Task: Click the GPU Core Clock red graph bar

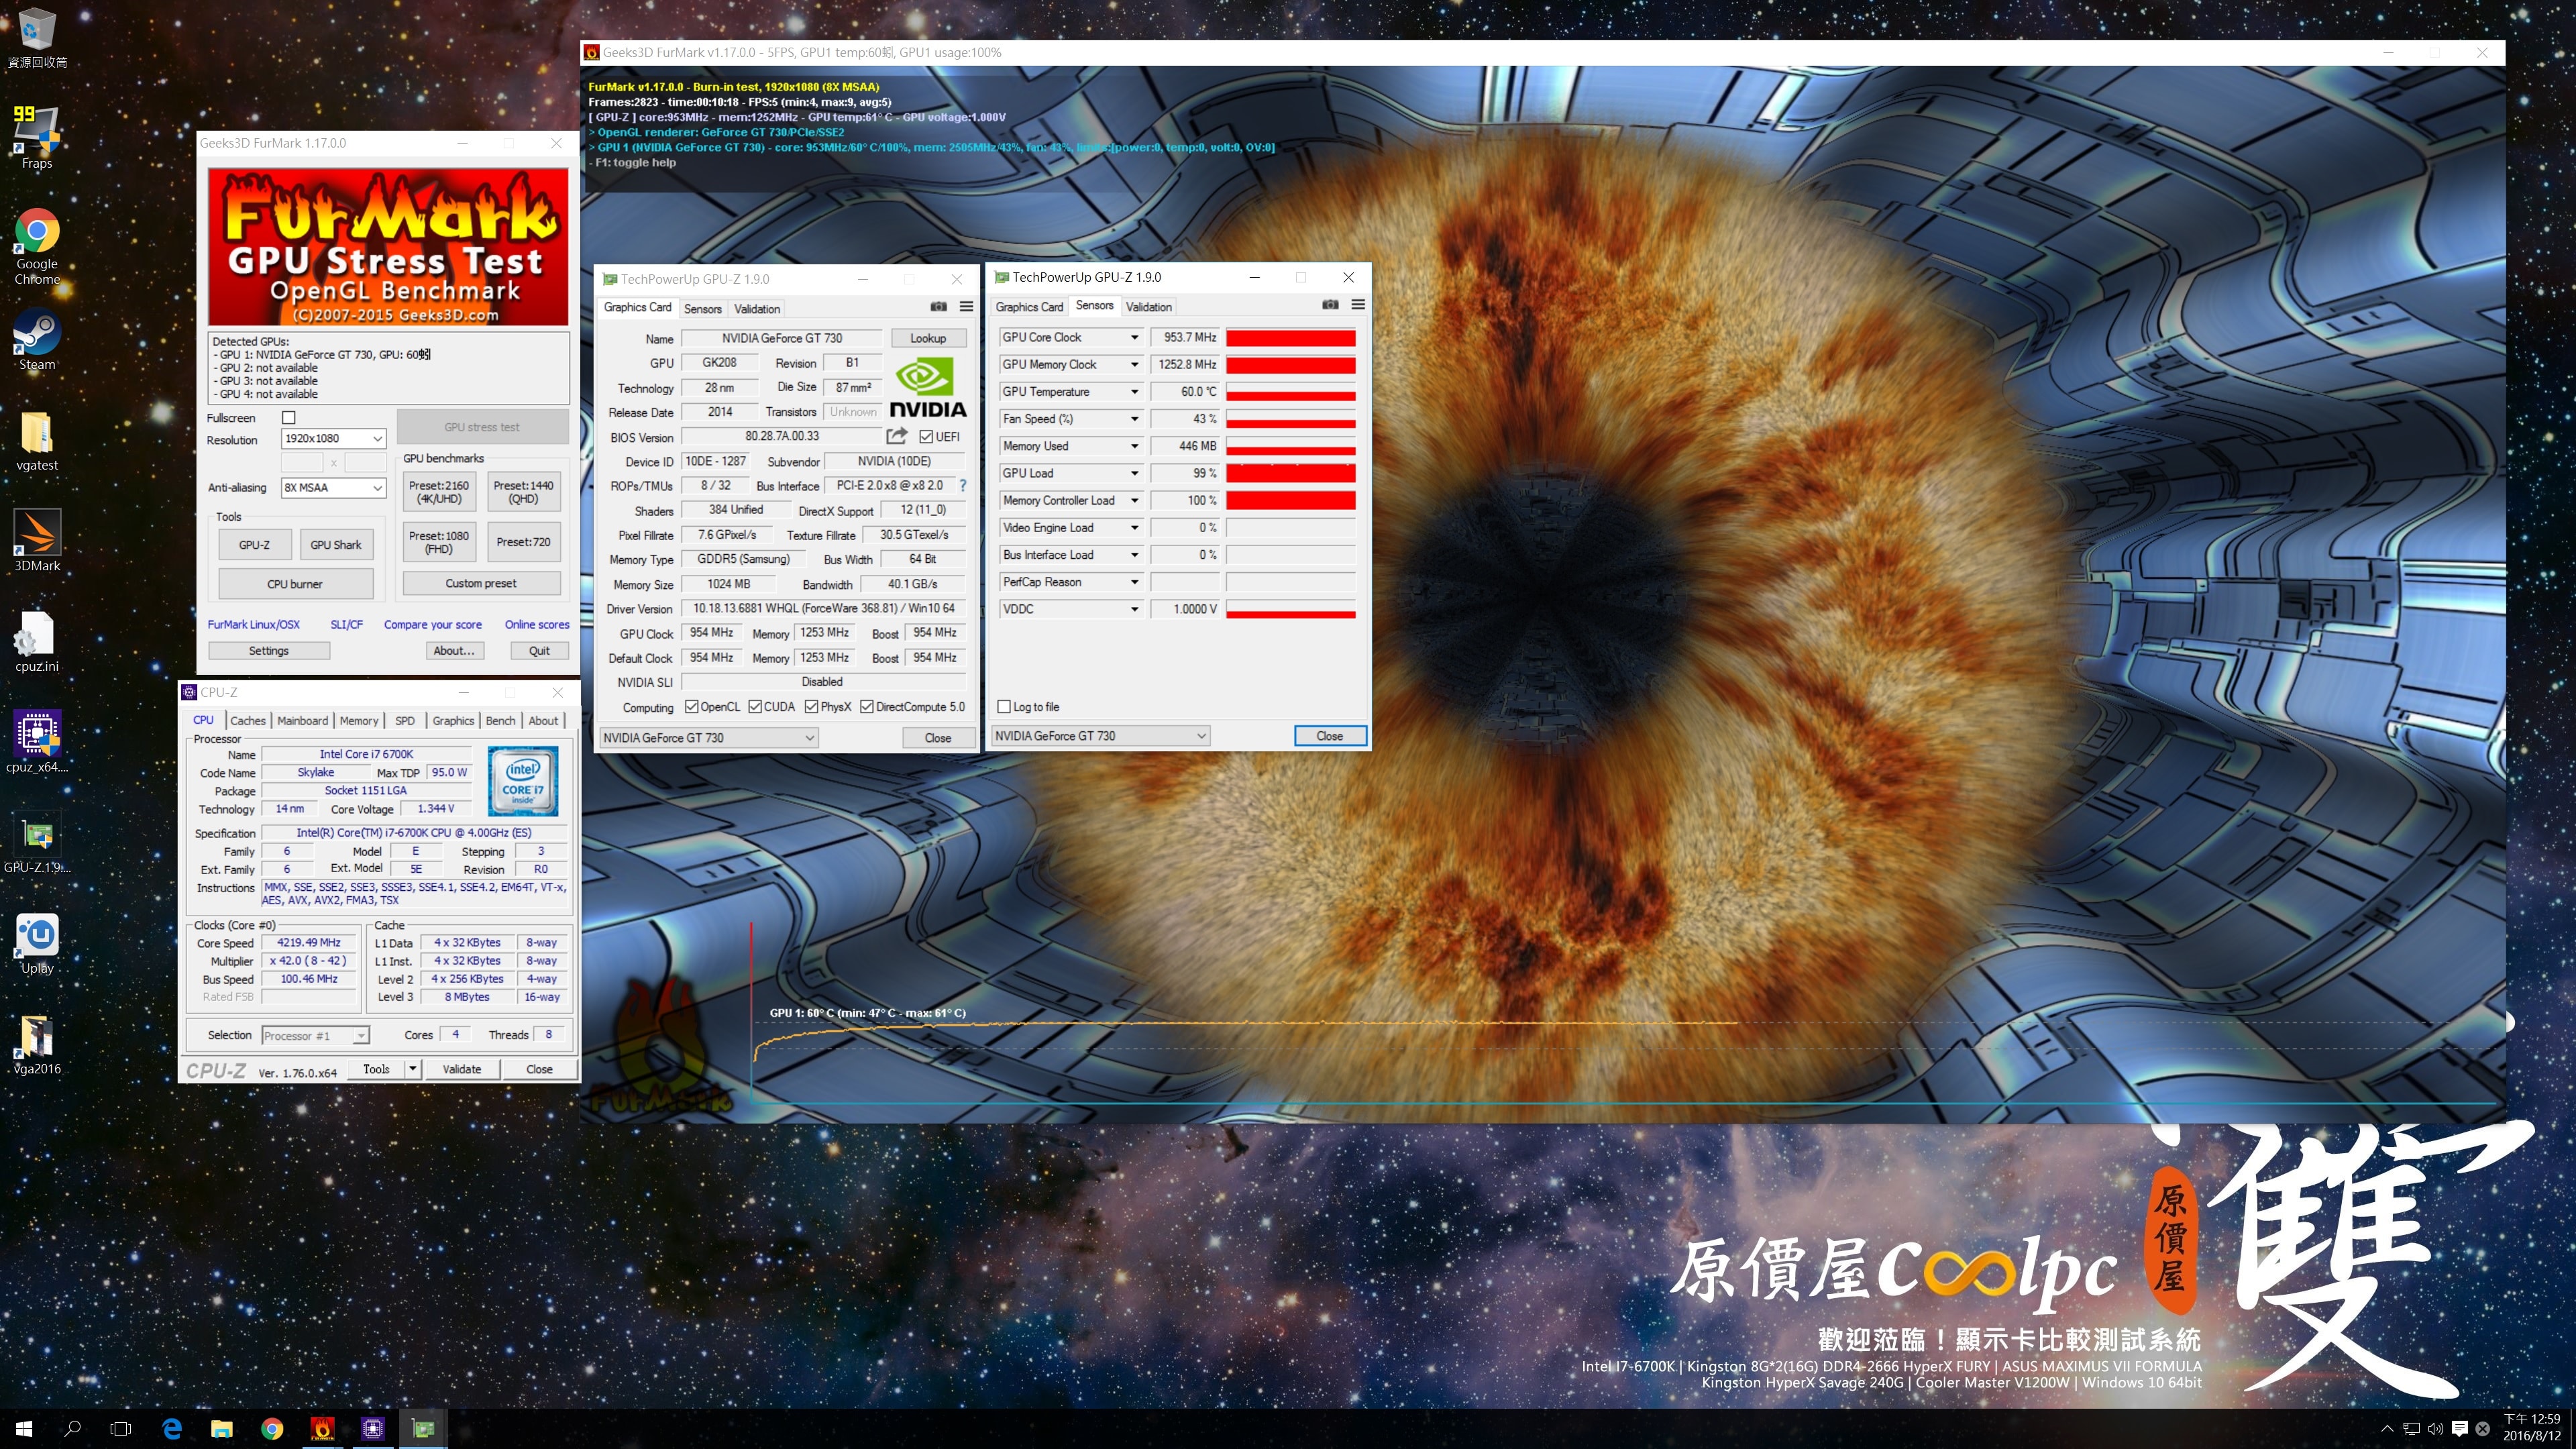Action: coord(1291,338)
